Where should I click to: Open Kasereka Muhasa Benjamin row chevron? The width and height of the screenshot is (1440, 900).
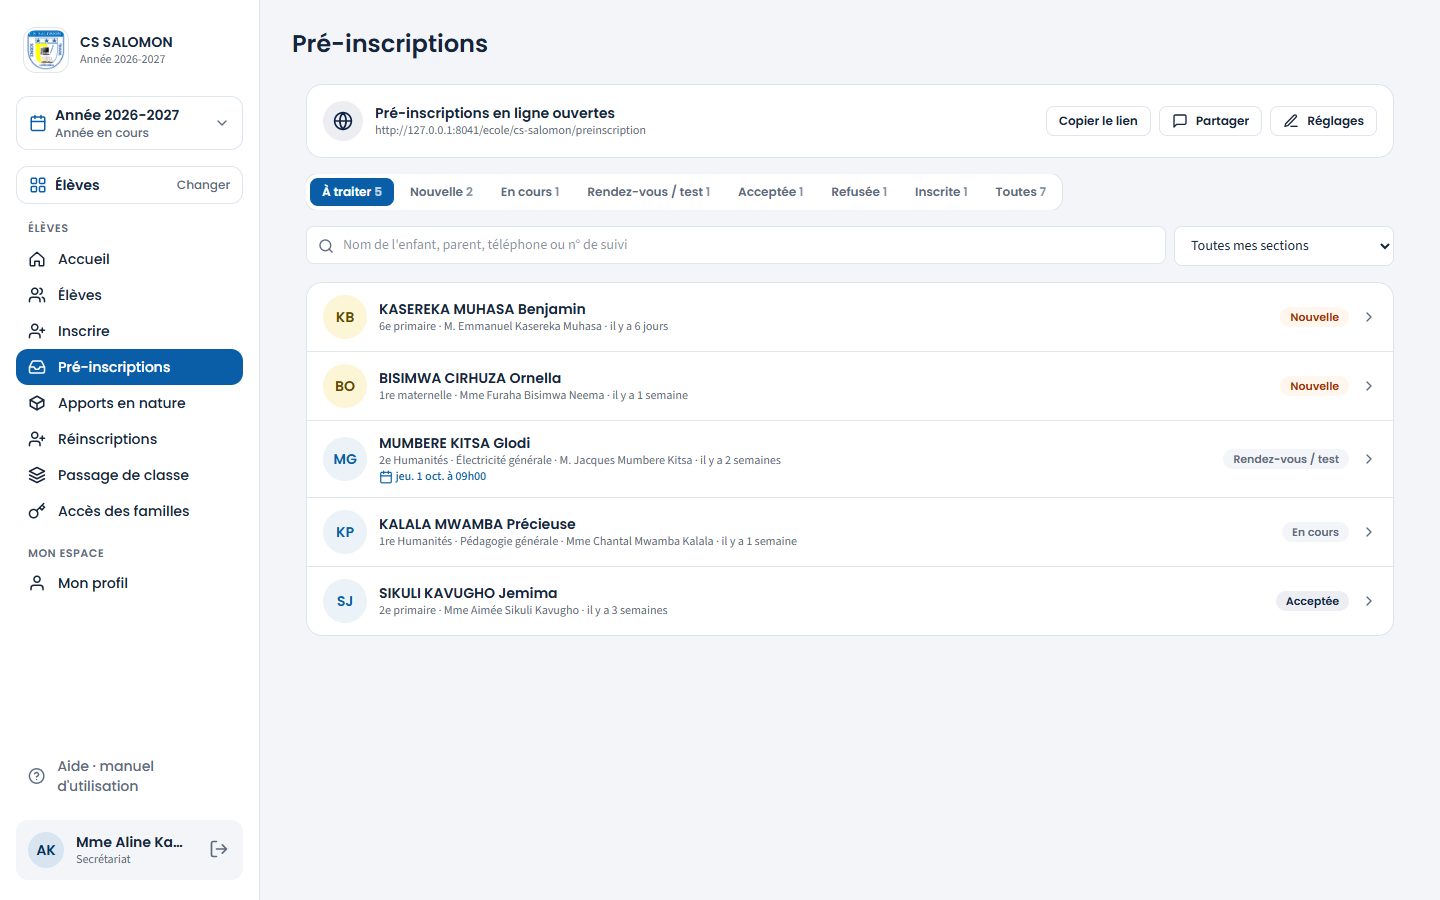tap(1369, 317)
